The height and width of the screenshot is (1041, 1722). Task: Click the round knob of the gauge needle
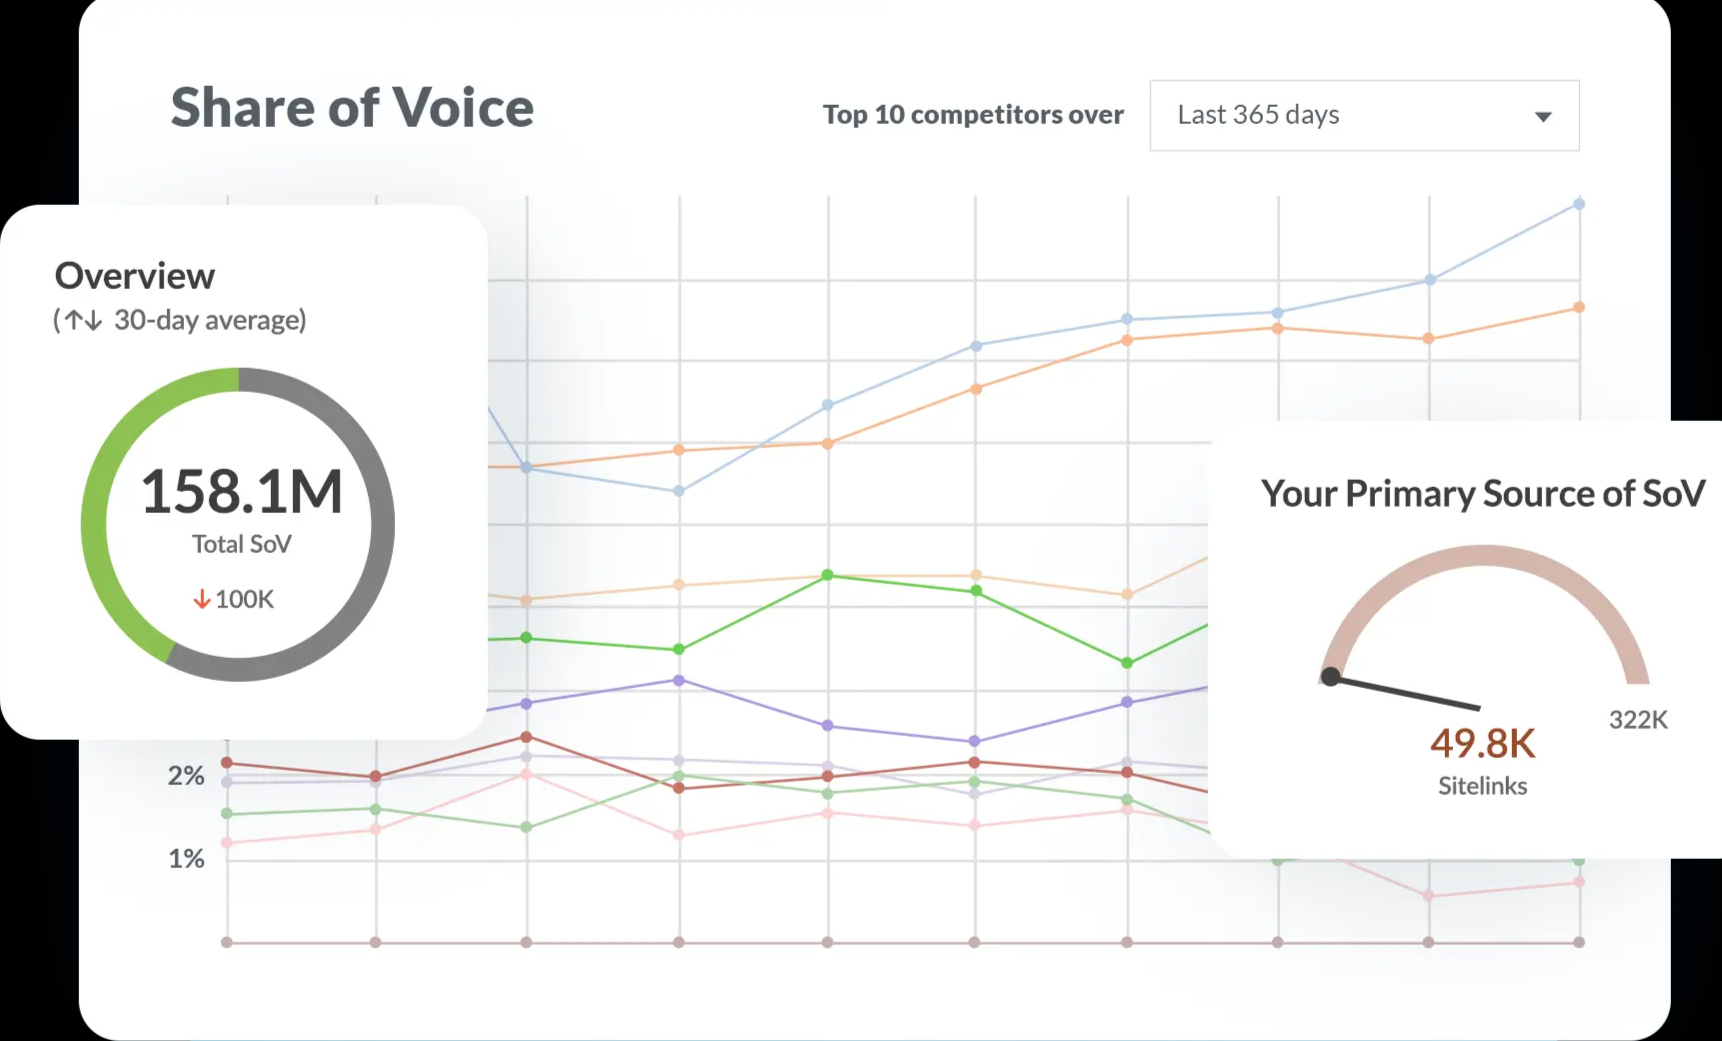[x=1330, y=677]
